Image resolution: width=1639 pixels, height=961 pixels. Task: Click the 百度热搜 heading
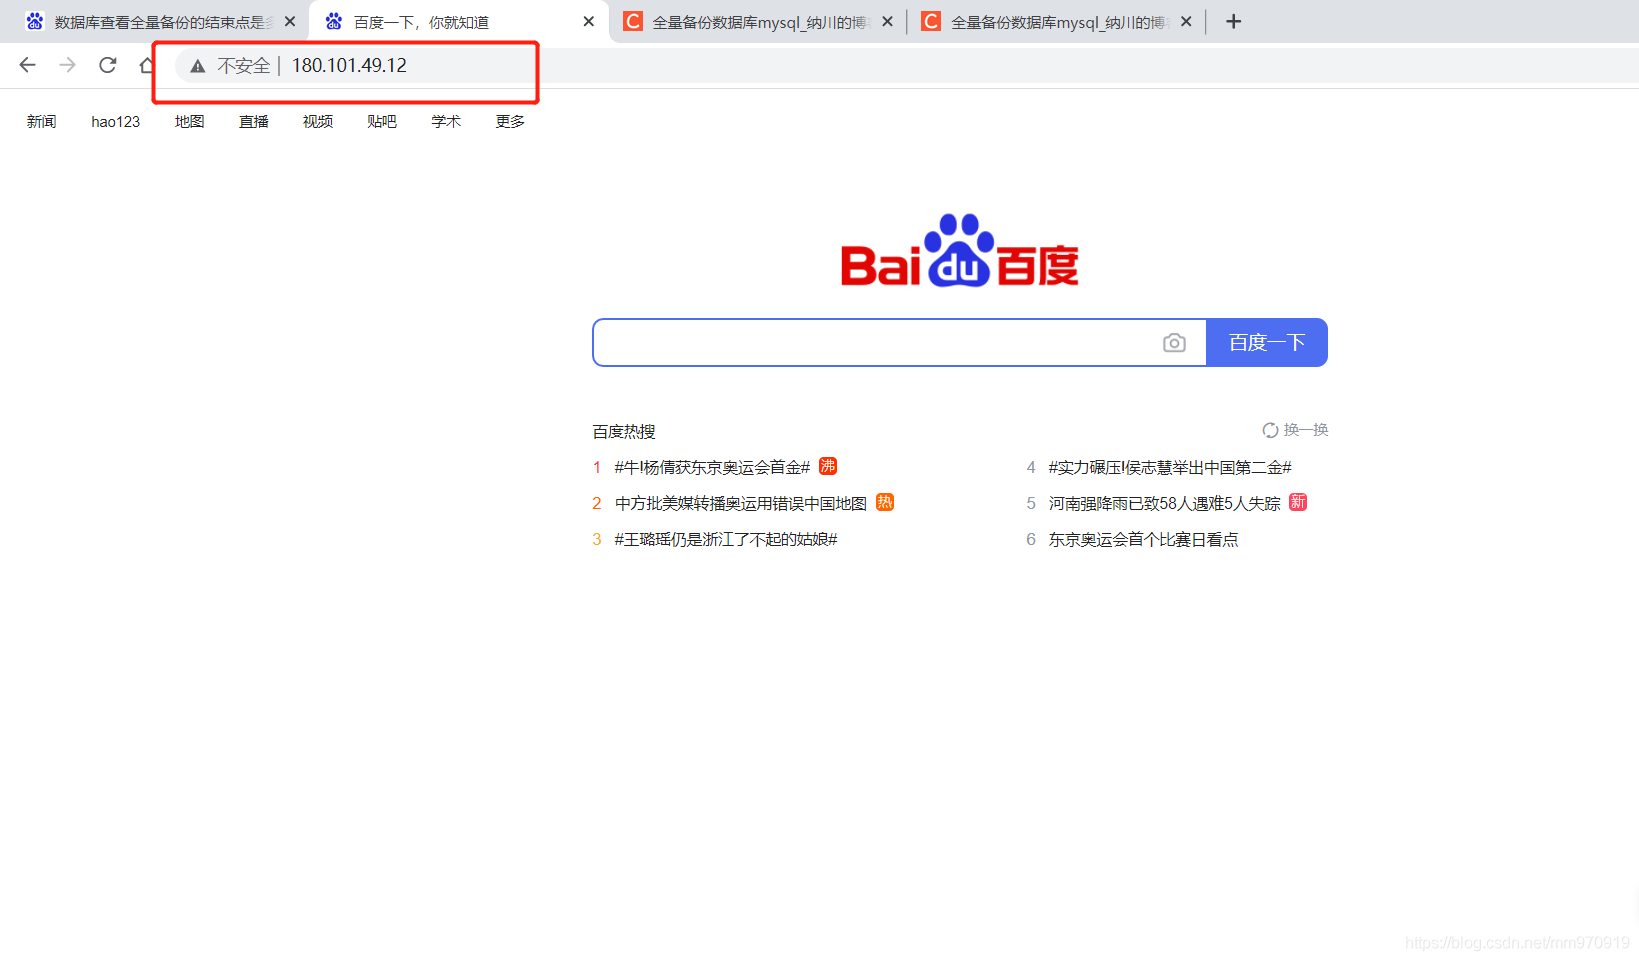(624, 431)
